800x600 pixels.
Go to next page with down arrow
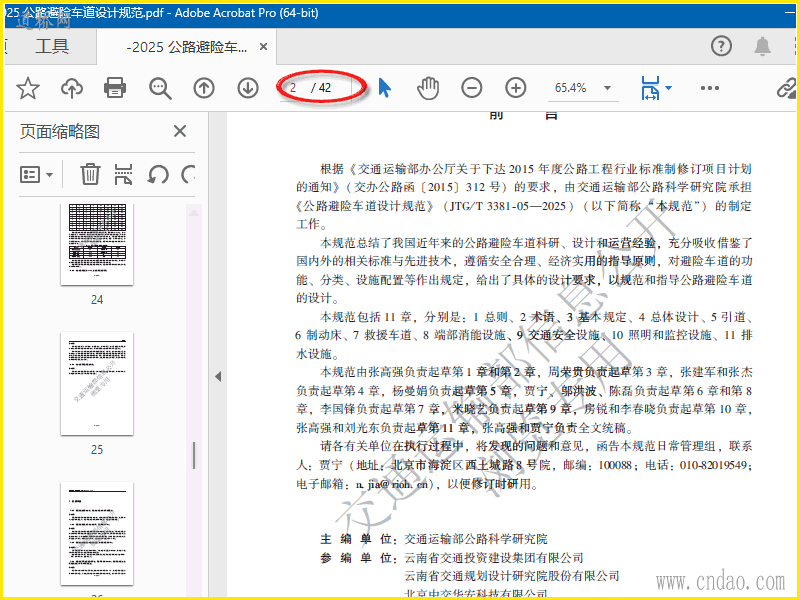[248, 88]
